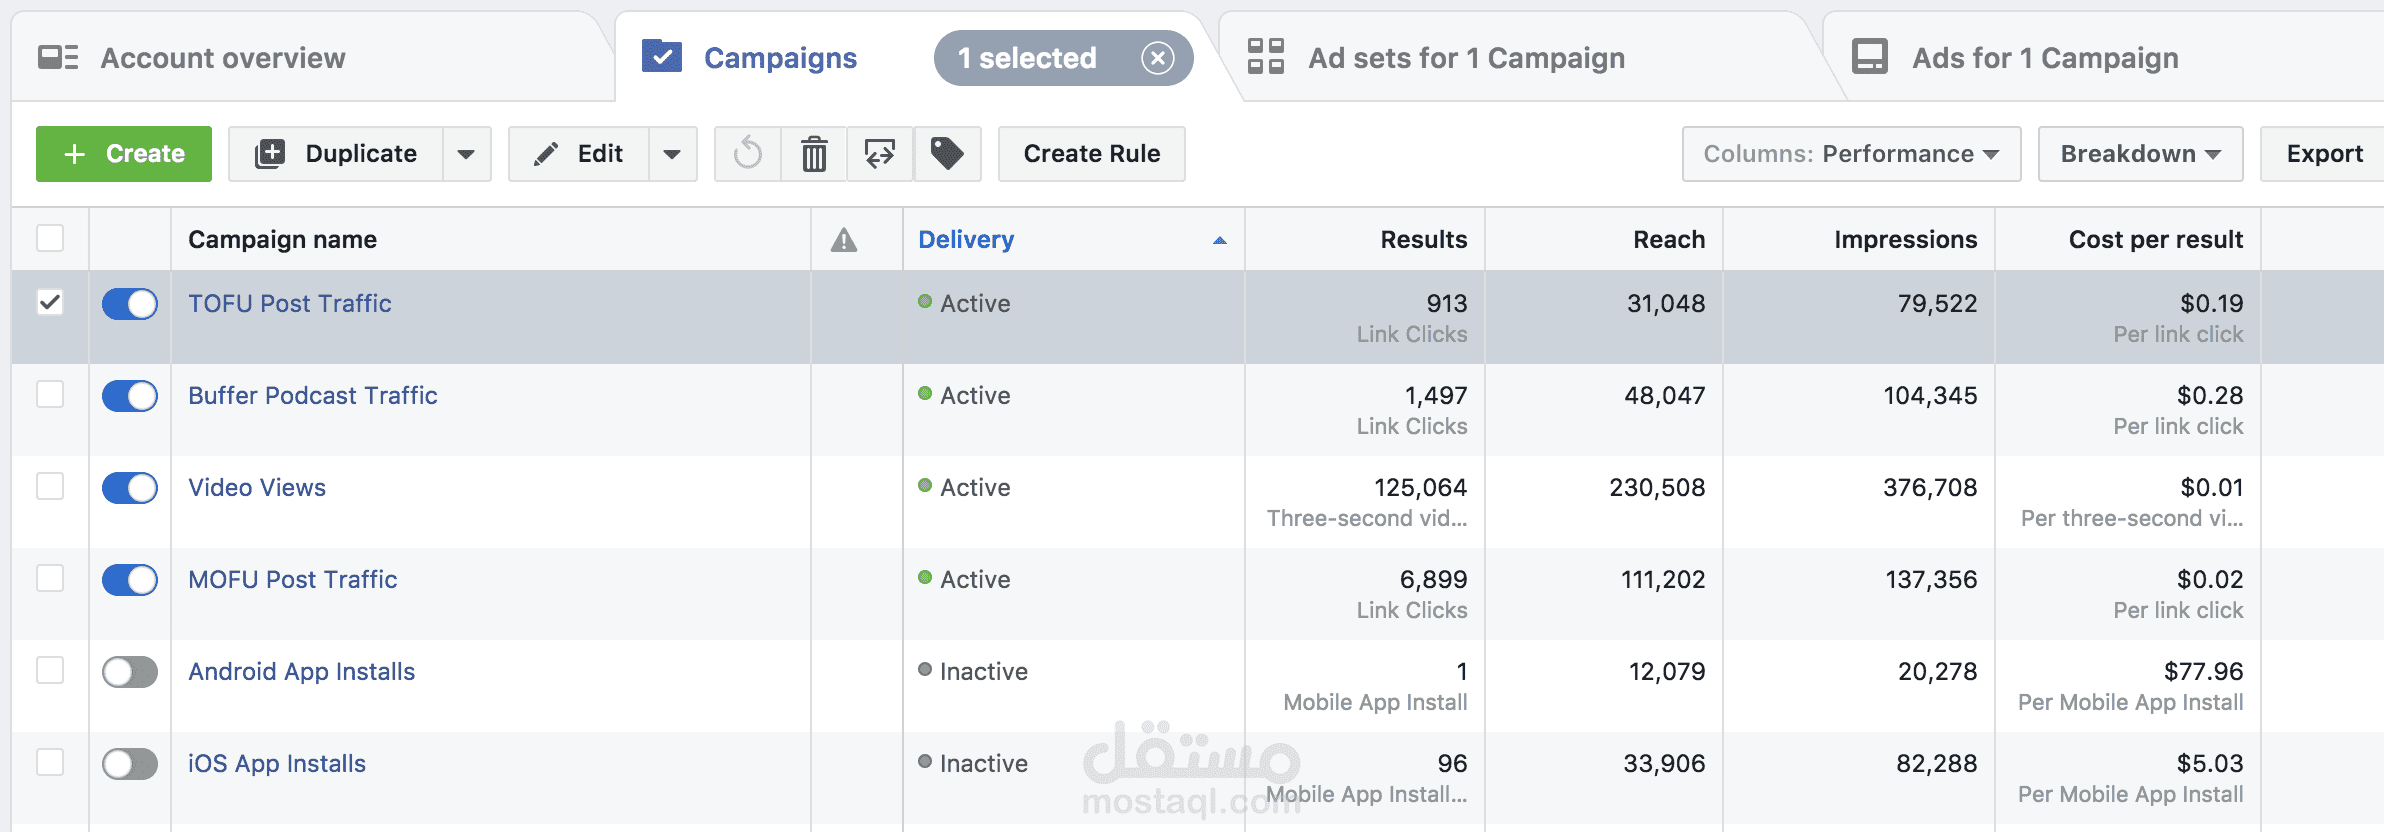Click the tag label icon
The width and height of the screenshot is (2384, 838).
pos(947,154)
